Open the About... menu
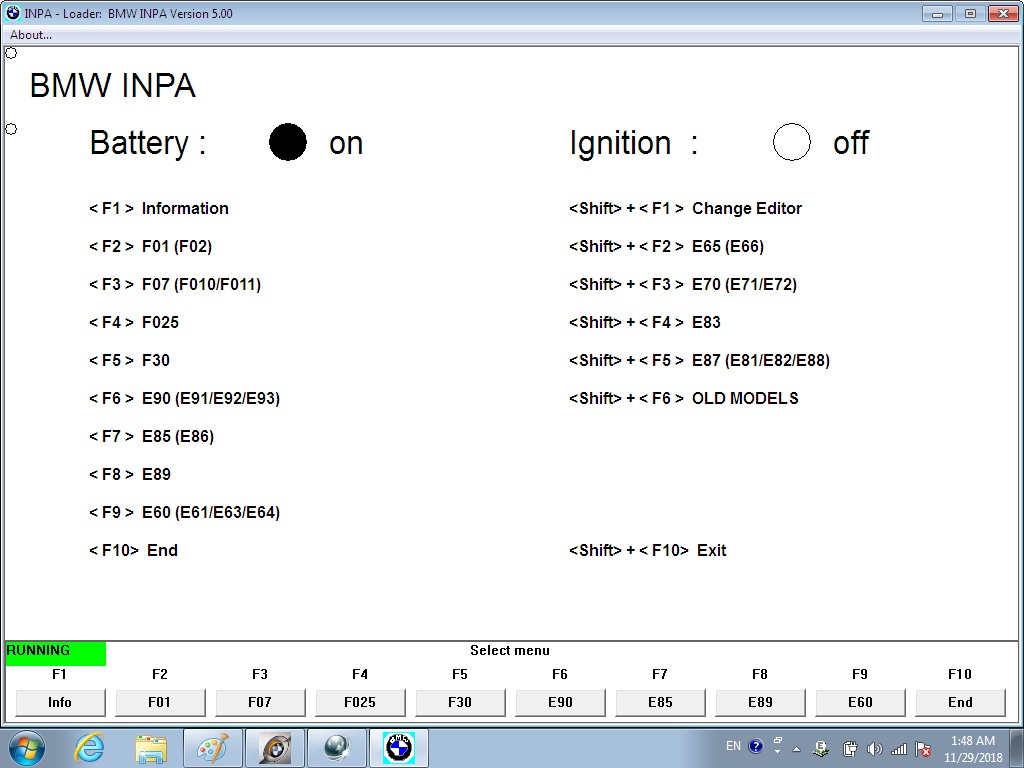This screenshot has height=768, width=1024. (31, 35)
